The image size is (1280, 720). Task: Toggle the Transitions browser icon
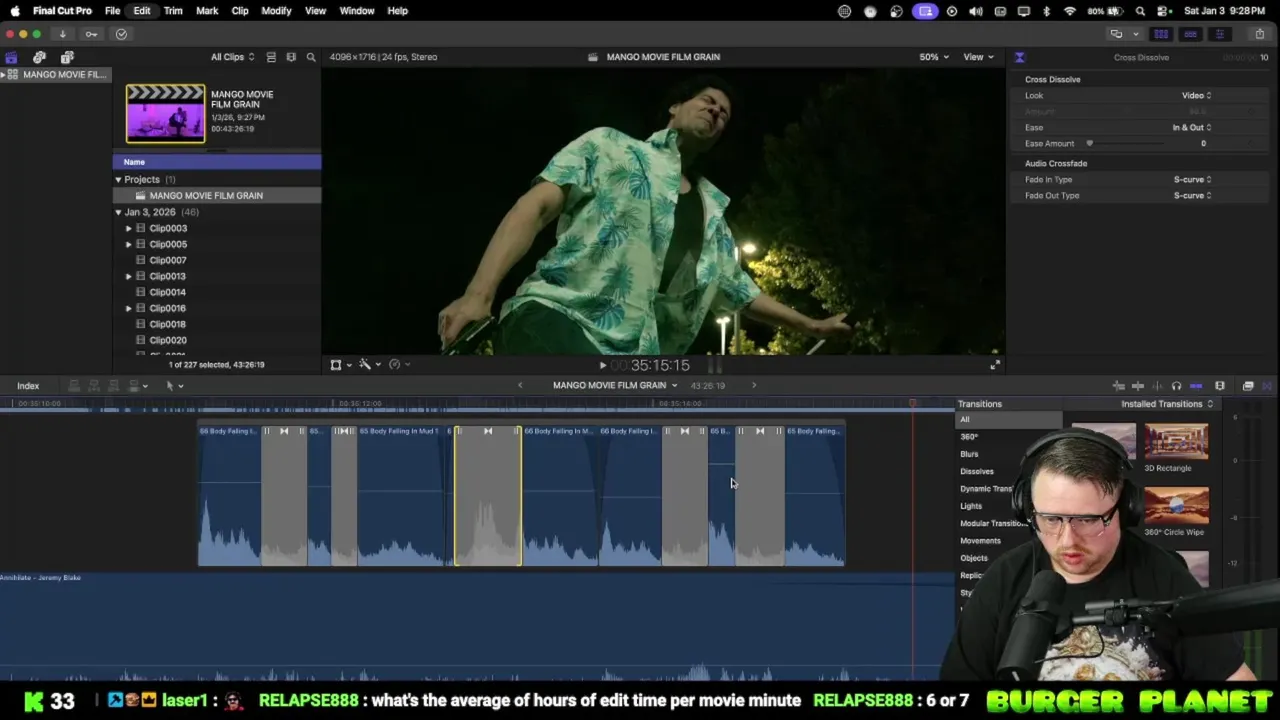(x=1267, y=385)
